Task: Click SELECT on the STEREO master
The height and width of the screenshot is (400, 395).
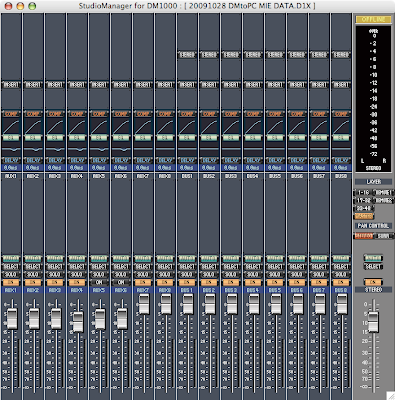Action: tap(373, 267)
